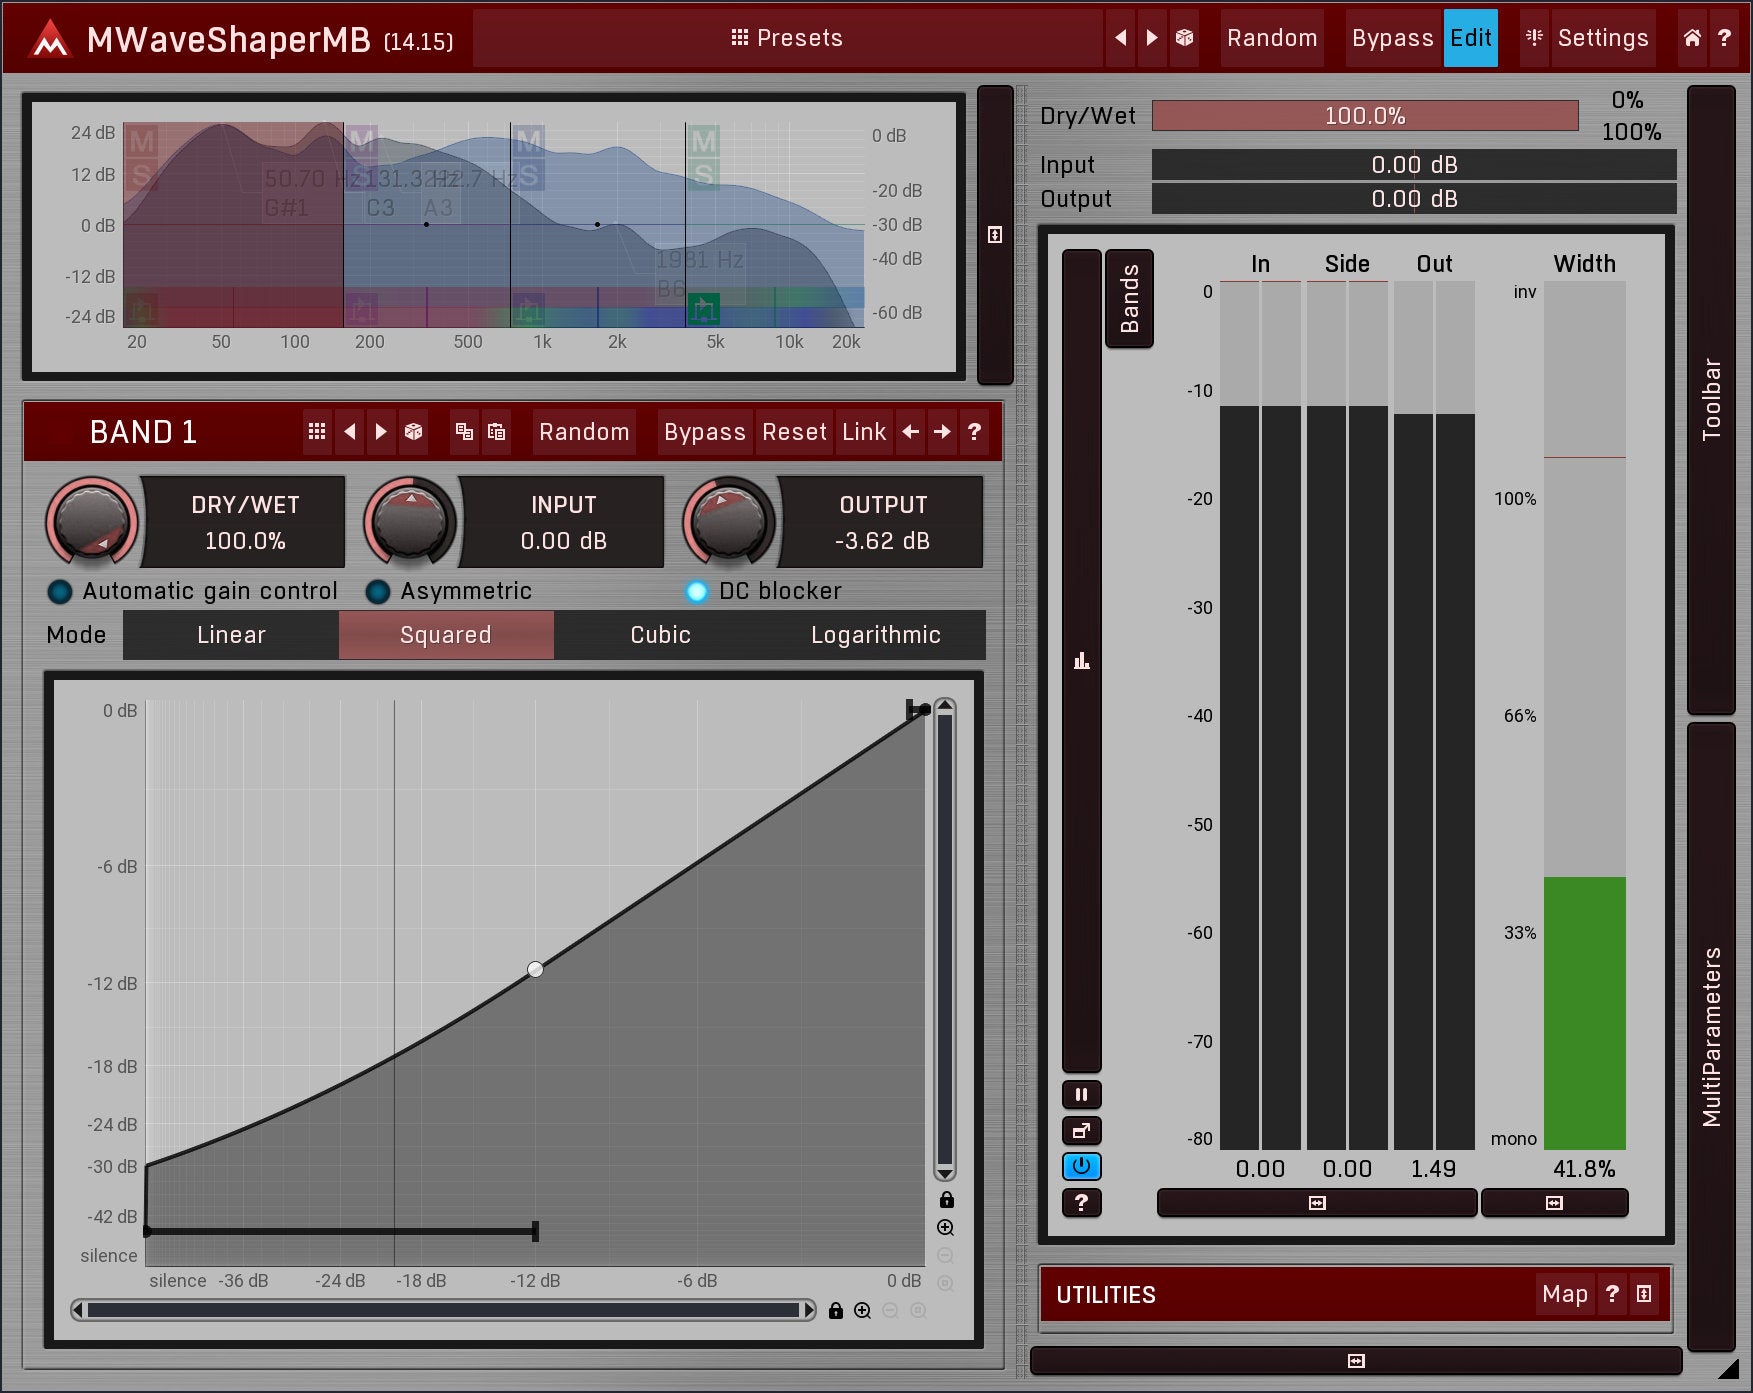Click the global Dry/Wet slider bar
The width and height of the screenshot is (1753, 1393).
click(x=1364, y=116)
